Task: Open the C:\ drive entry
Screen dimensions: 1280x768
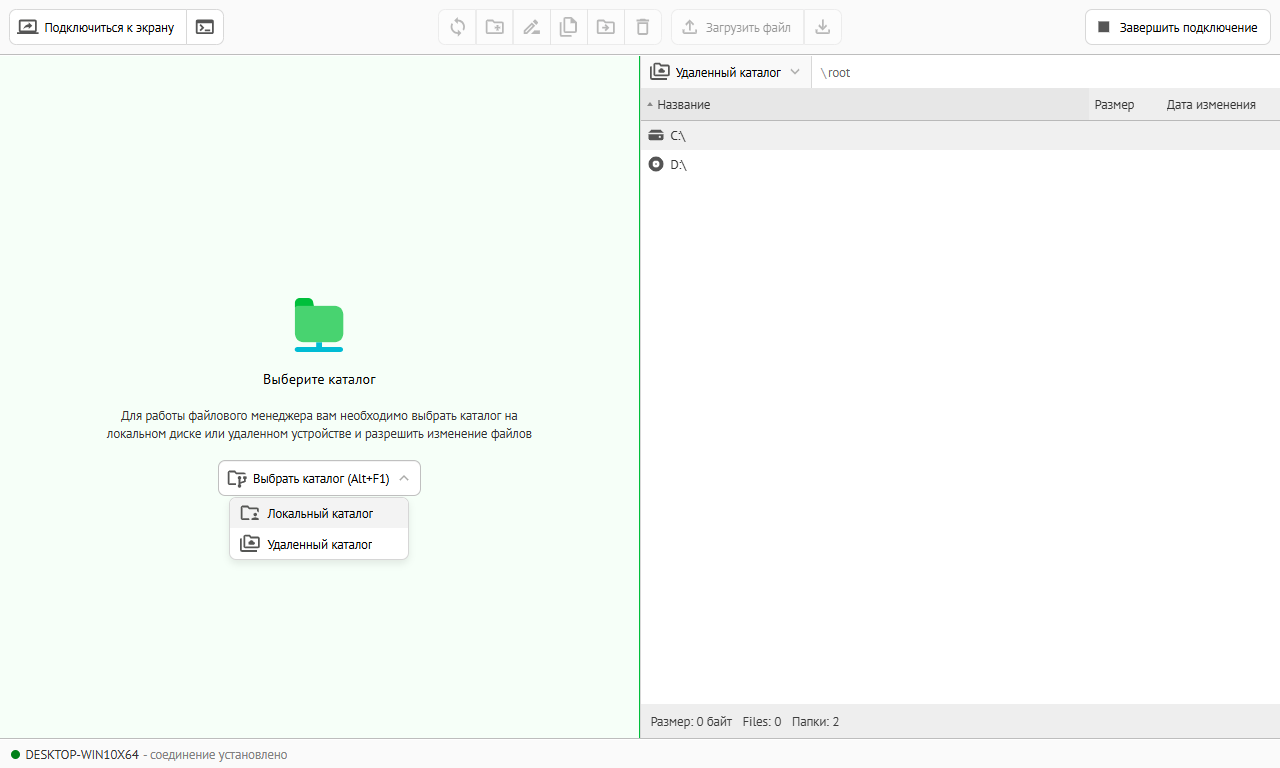Action: 678,135
